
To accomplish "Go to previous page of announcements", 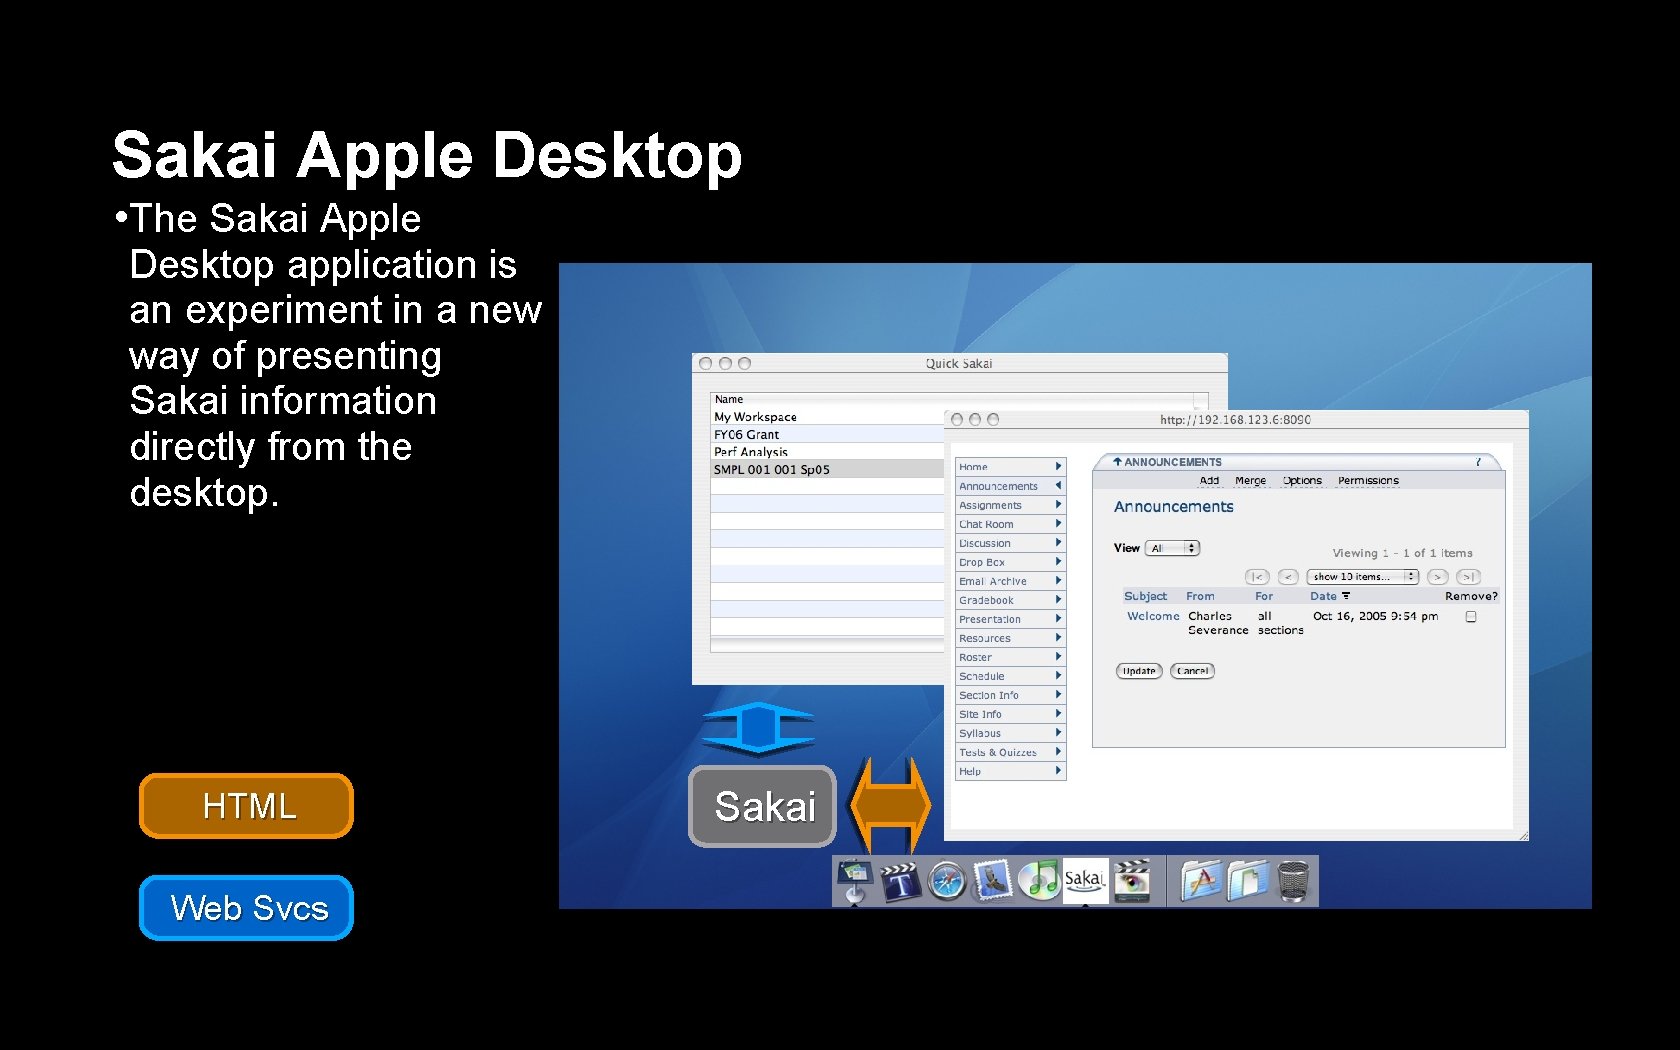I will tap(1288, 577).
